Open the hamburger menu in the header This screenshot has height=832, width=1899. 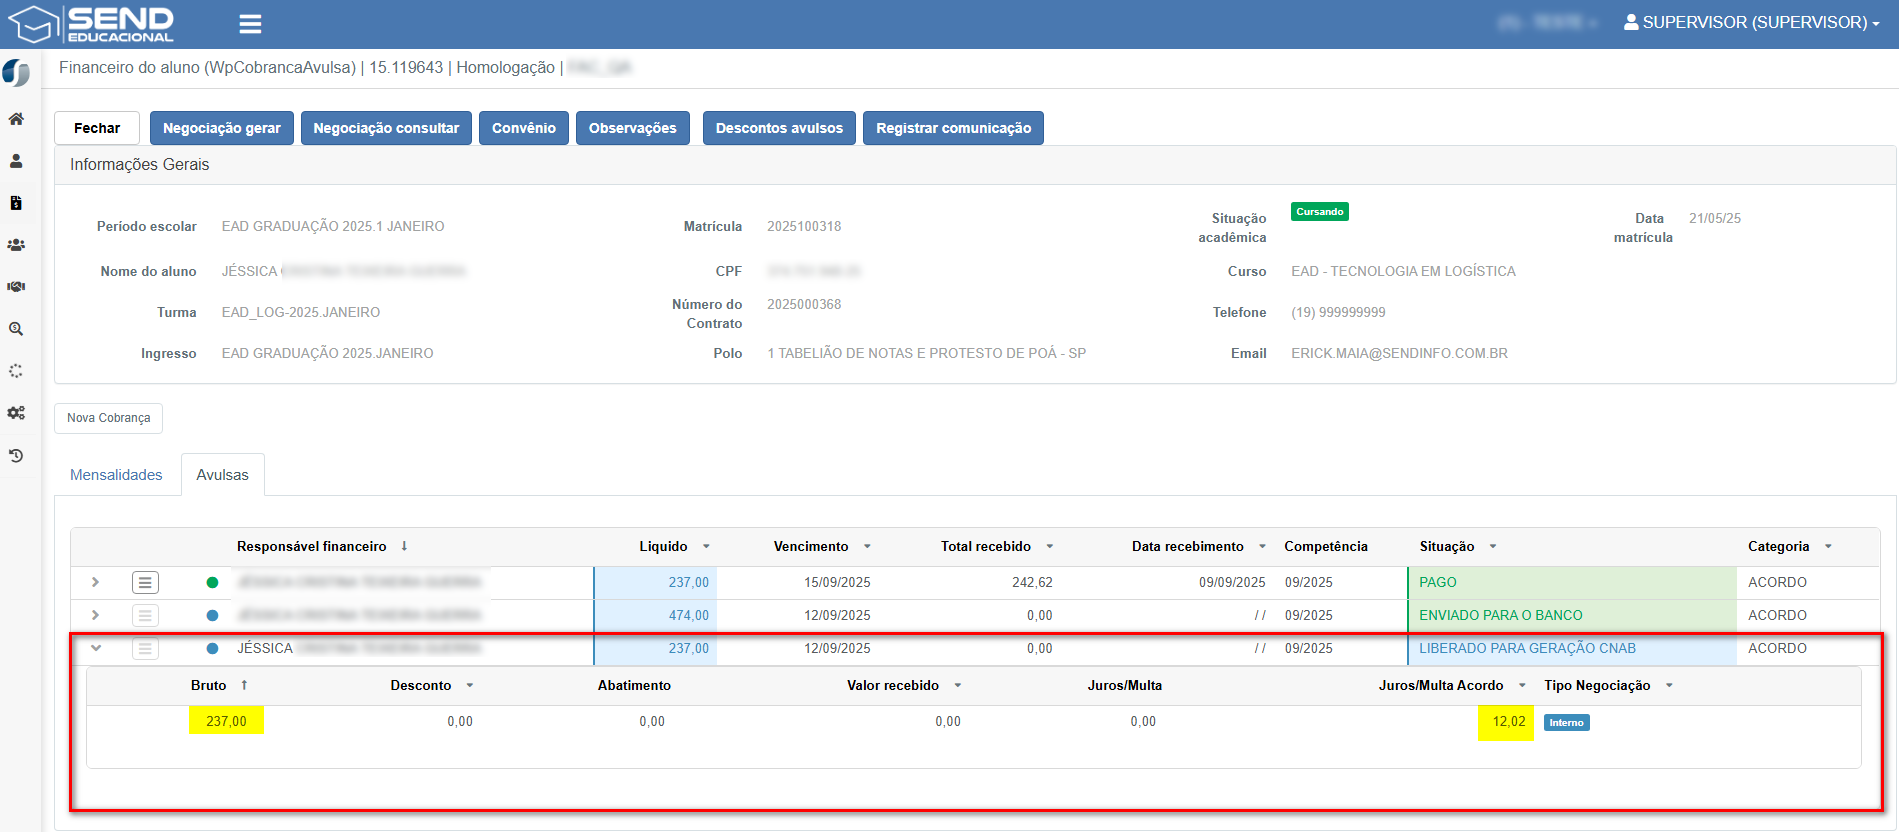[250, 24]
